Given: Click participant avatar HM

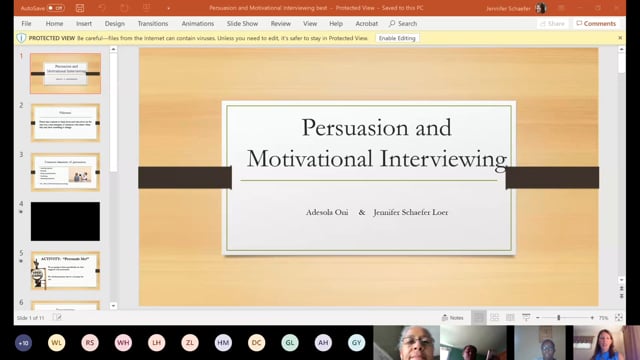Looking at the screenshot, I should point(223,343).
